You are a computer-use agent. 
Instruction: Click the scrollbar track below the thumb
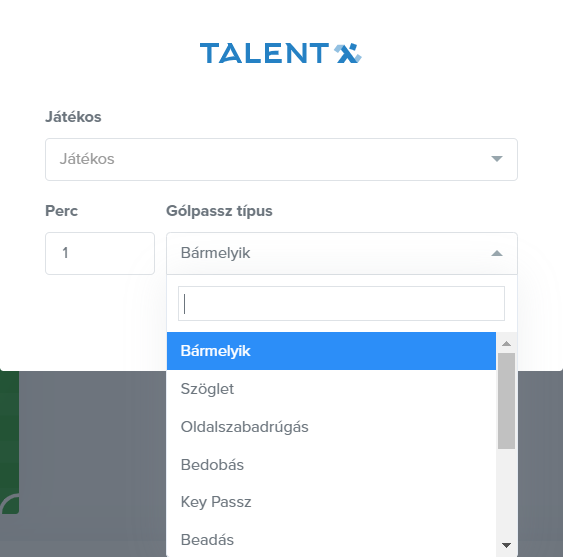tap(506, 492)
